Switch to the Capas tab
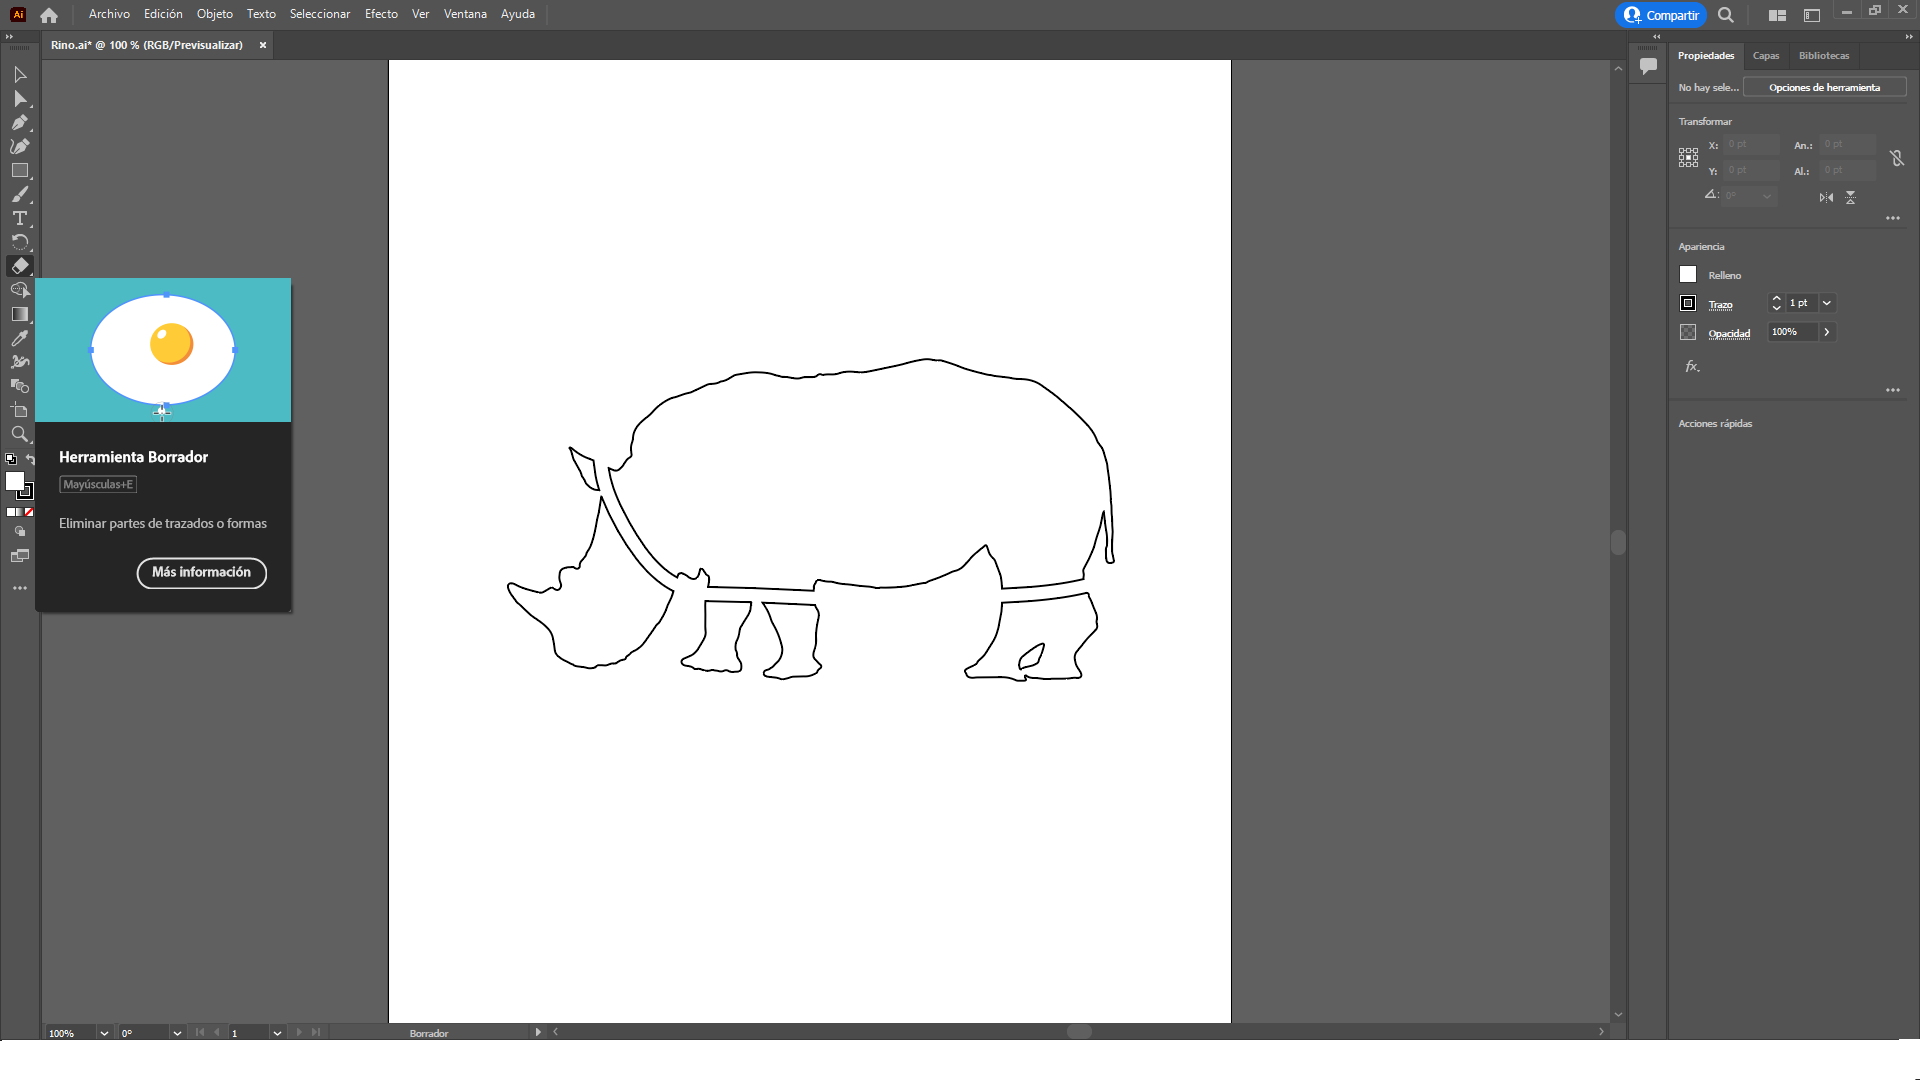1920x1080 pixels. tap(1766, 56)
